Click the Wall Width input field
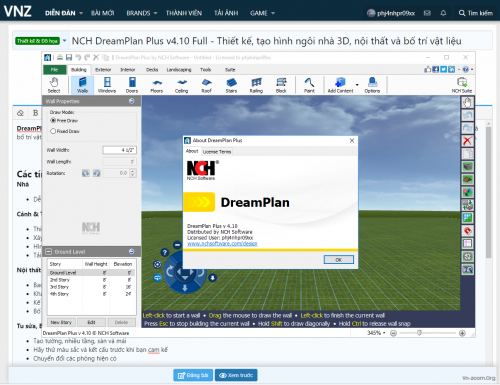500x385 pixels. 119,150
